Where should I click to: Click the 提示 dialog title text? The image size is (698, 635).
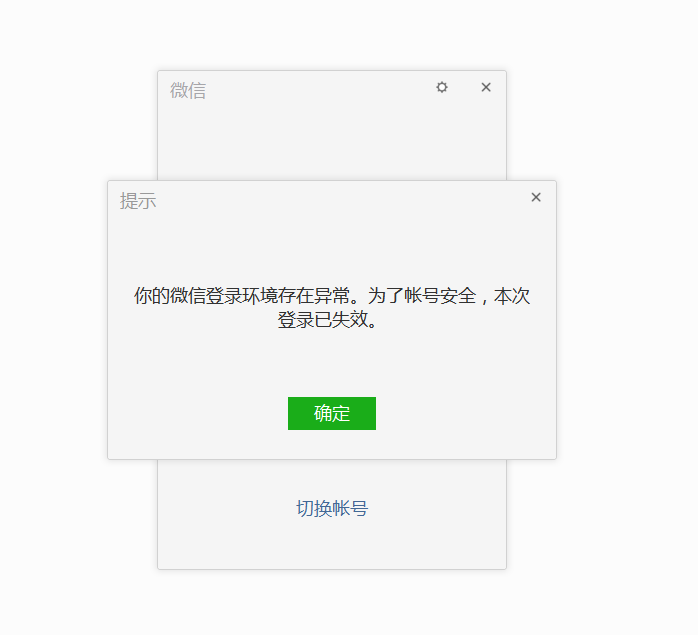click(138, 201)
